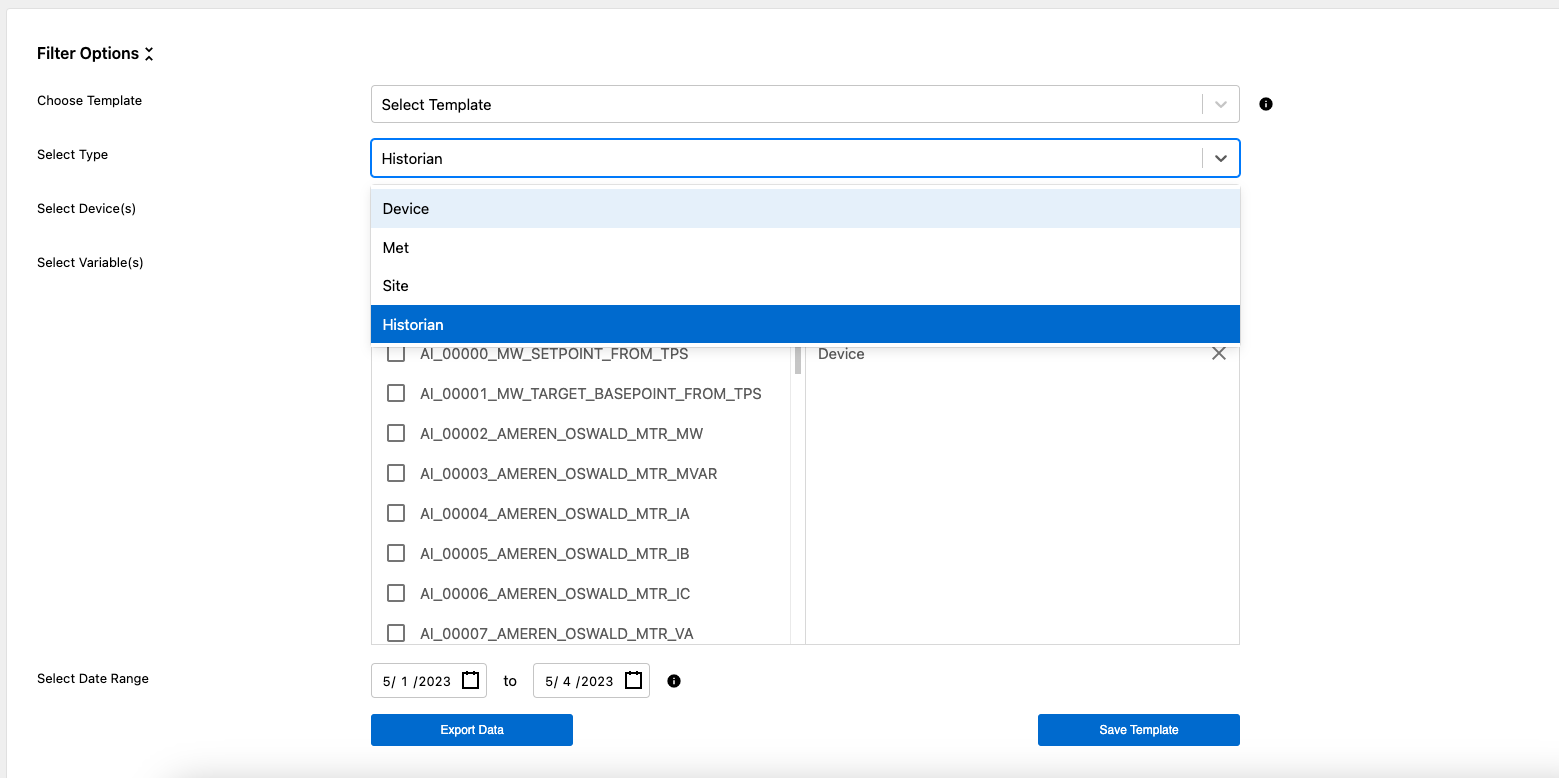Click the start date field 5/1/2023
Screen dimensions: 1559x778
click(429, 681)
